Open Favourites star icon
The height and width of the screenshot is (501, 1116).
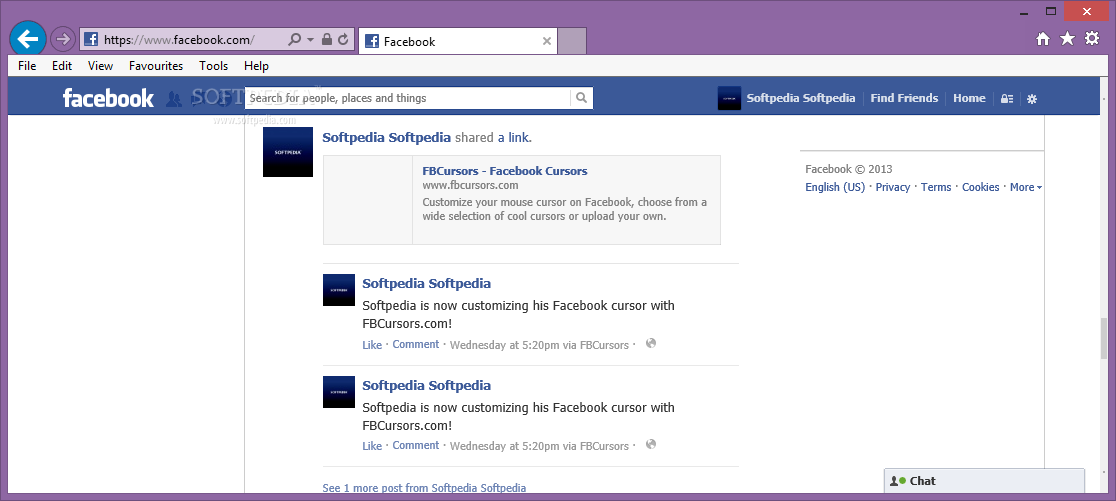point(1068,38)
